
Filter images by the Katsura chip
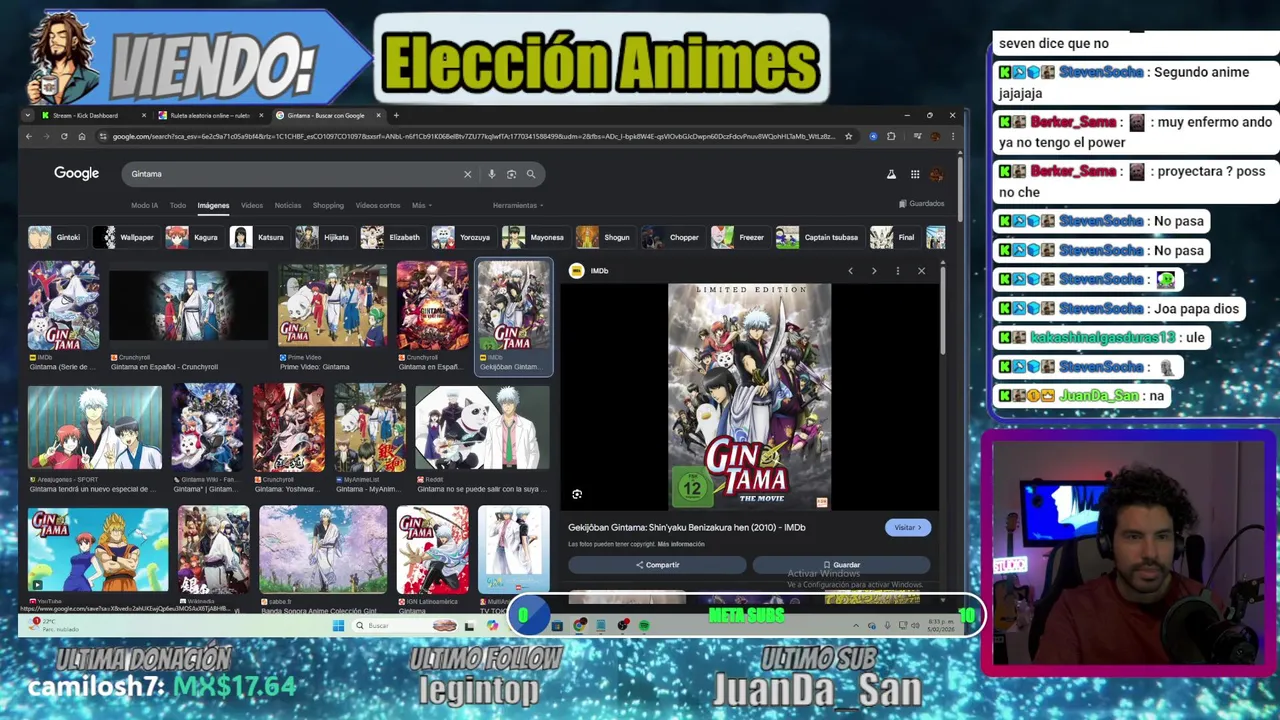pos(259,238)
